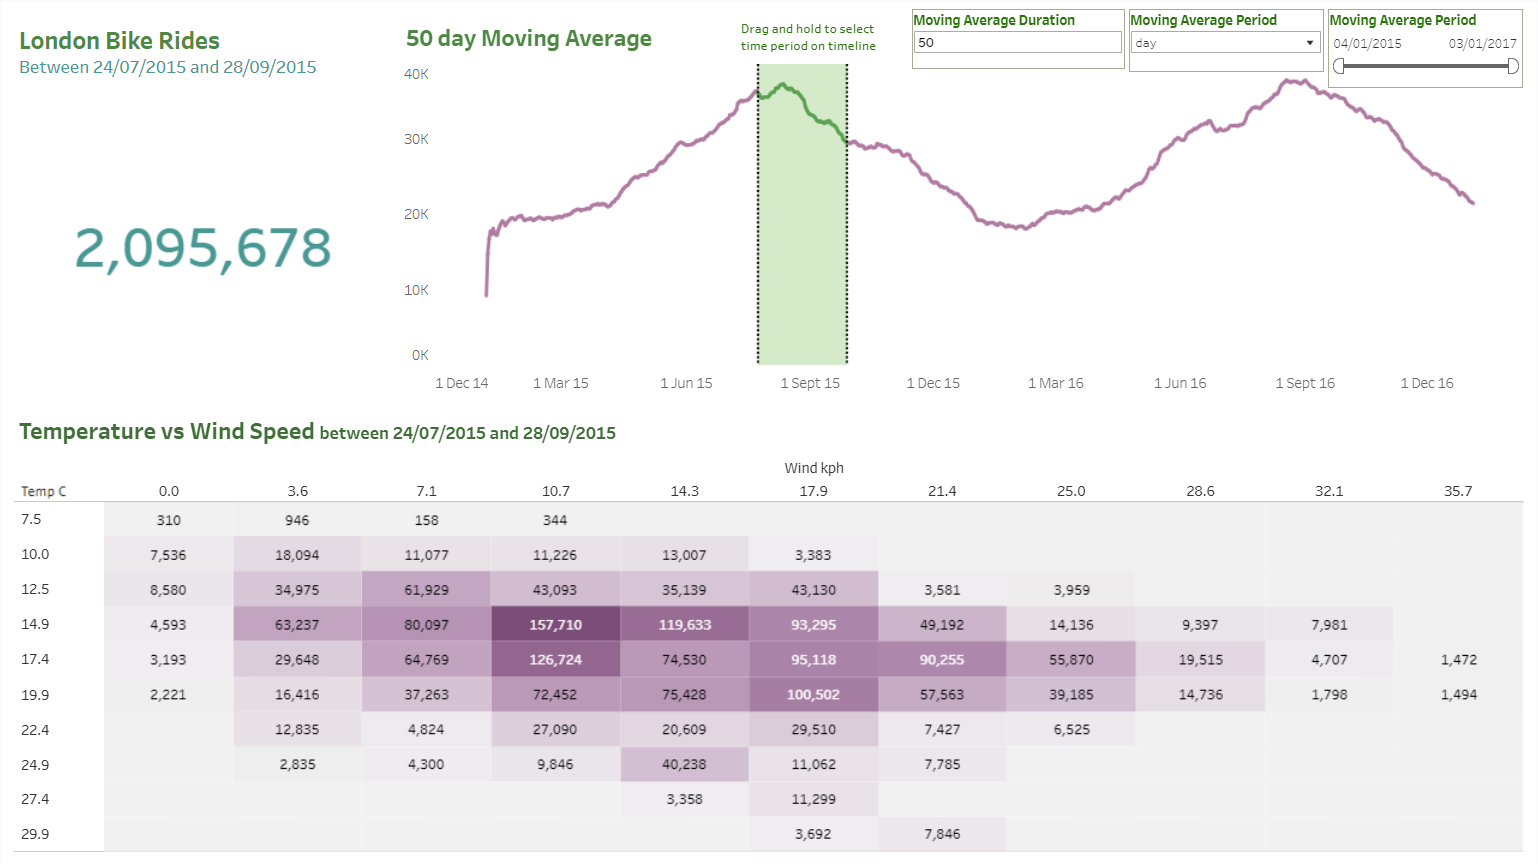
Task: Select heatmap cell 49,192
Action: pos(942,624)
